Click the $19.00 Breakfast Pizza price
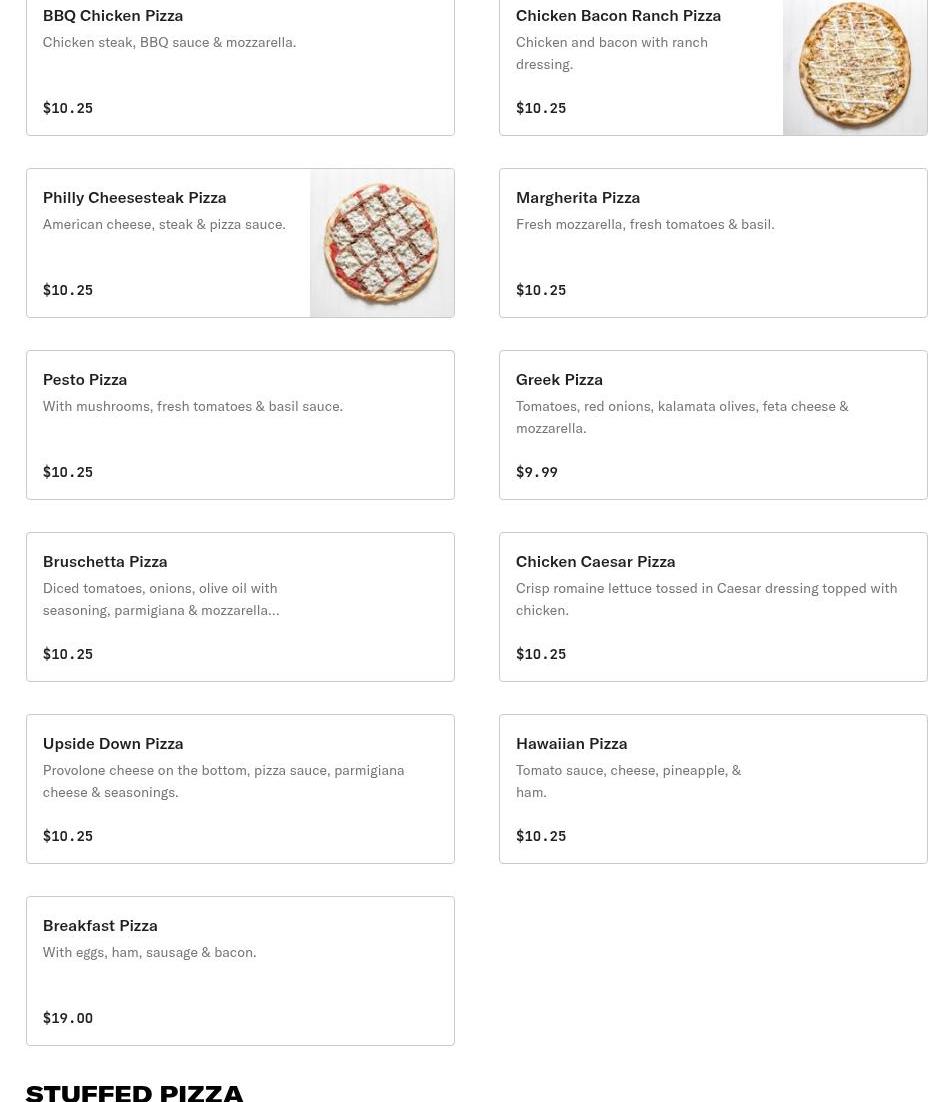The height and width of the screenshot is (1102, 950). [x=68, y=1018]
